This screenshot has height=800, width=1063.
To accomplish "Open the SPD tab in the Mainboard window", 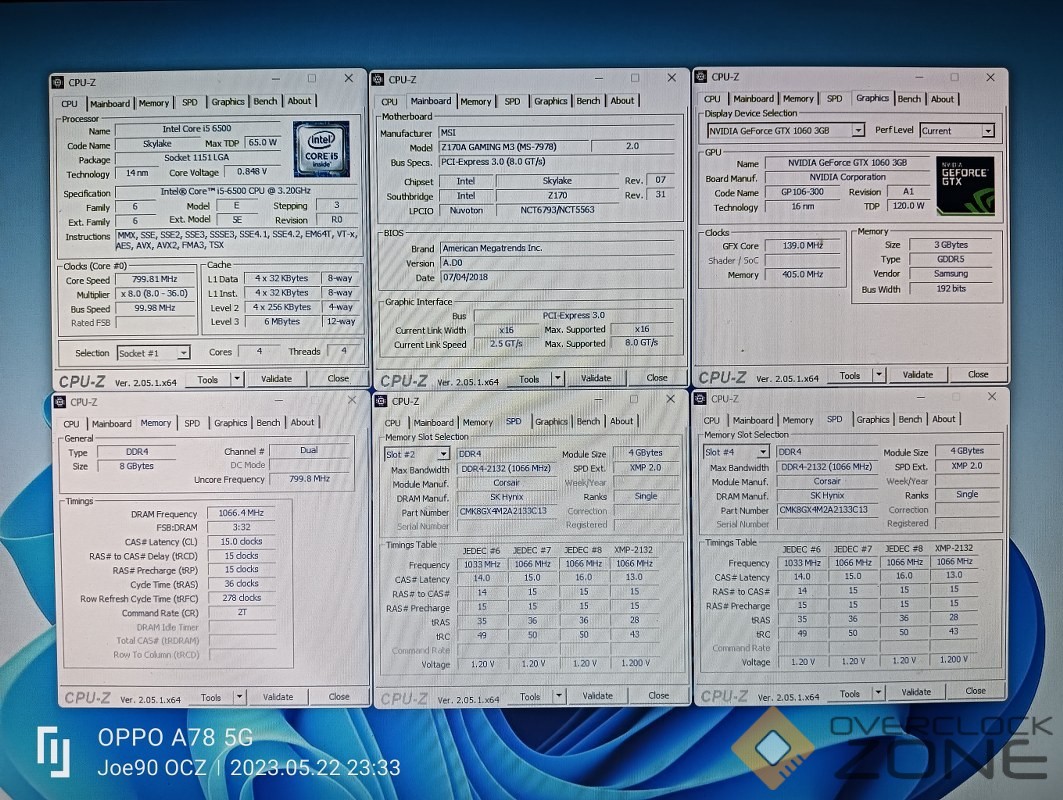I will click(x=513, y=101).
